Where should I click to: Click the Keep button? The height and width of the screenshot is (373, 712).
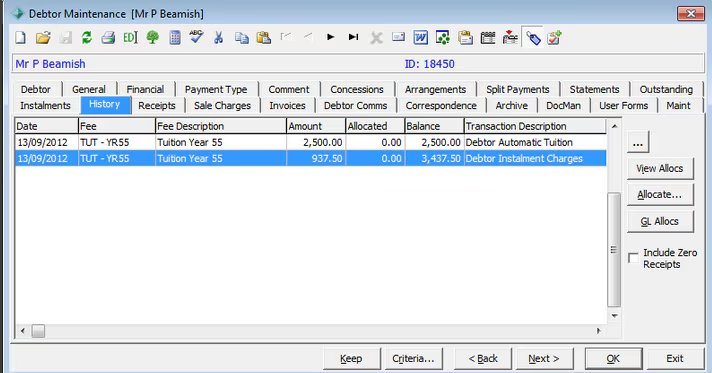point(351,358)
